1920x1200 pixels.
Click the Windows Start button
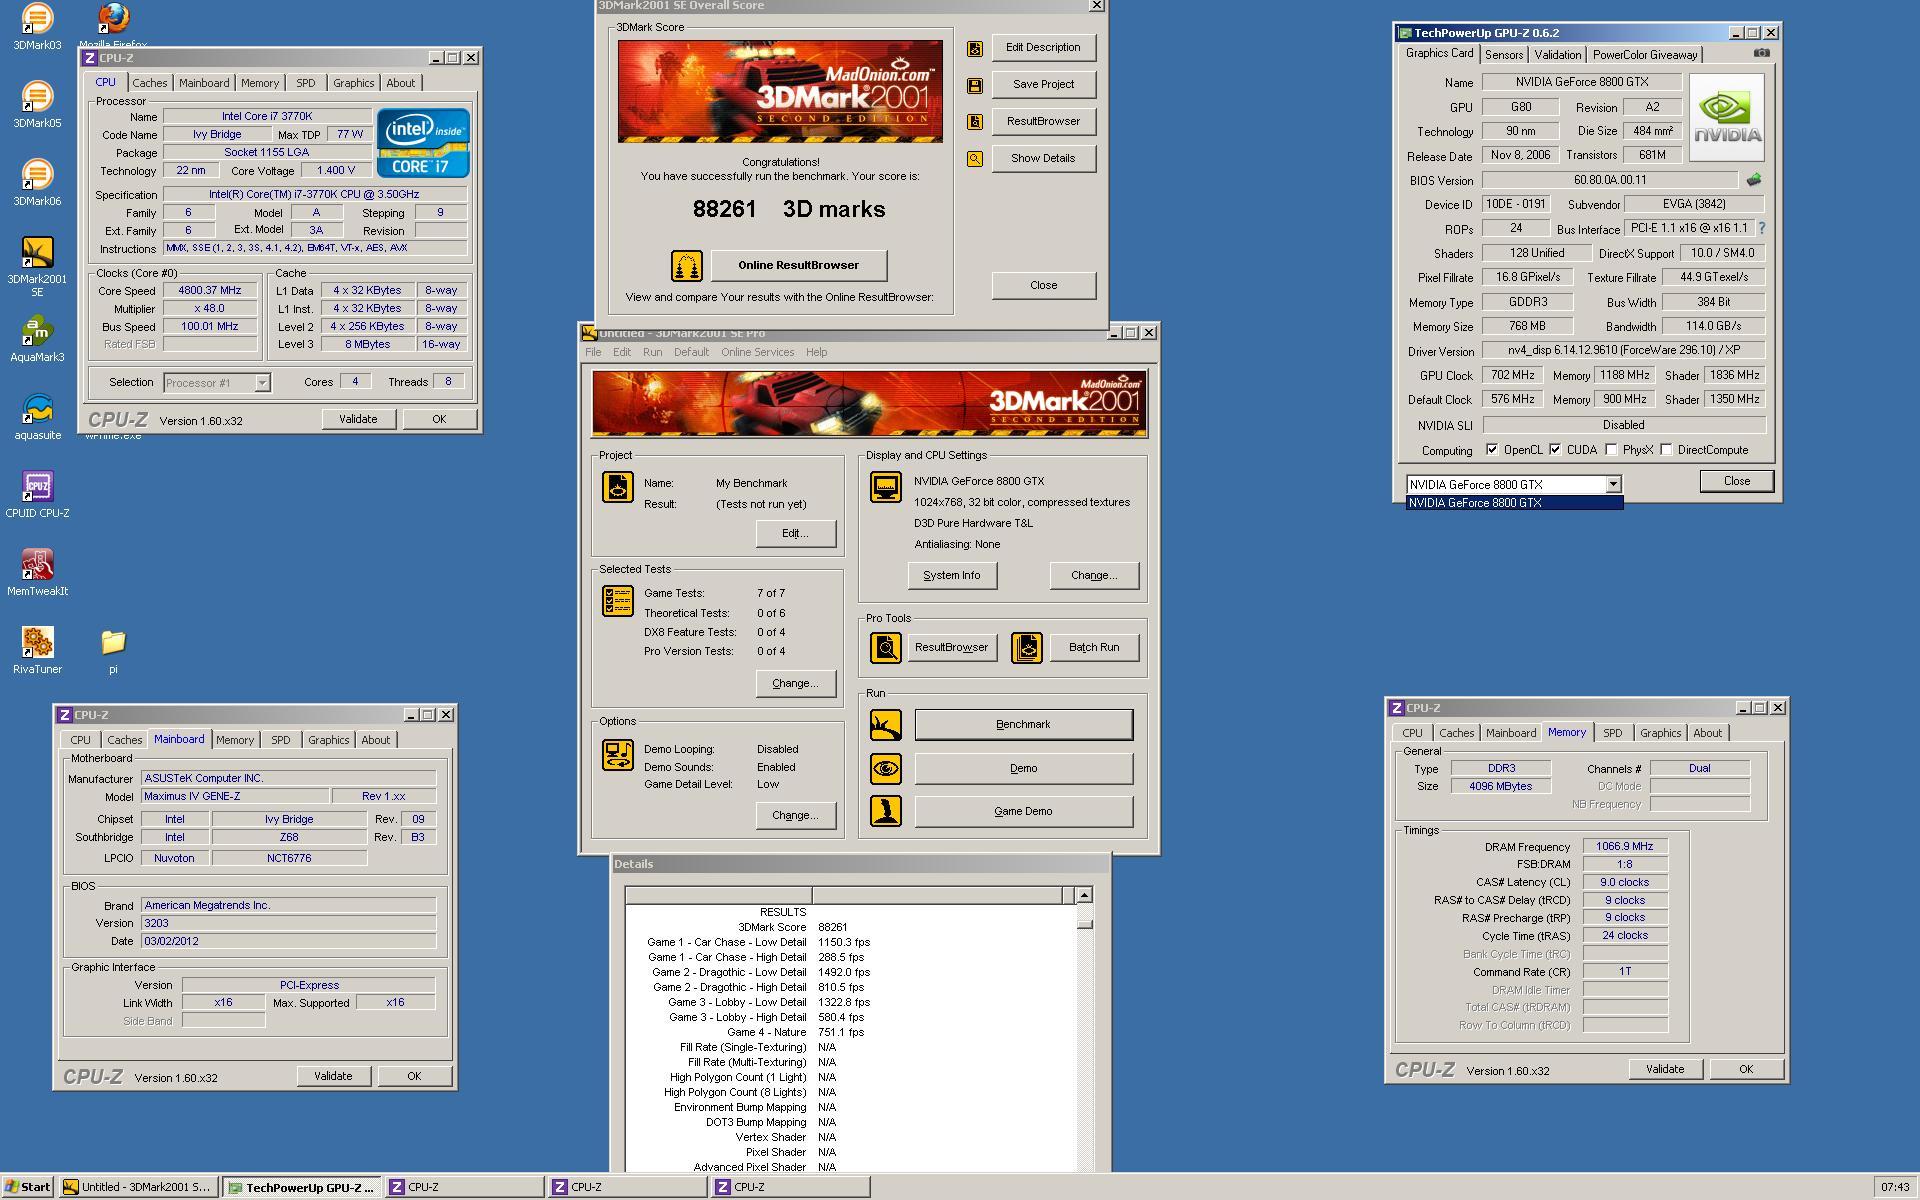click(27, 1187)
